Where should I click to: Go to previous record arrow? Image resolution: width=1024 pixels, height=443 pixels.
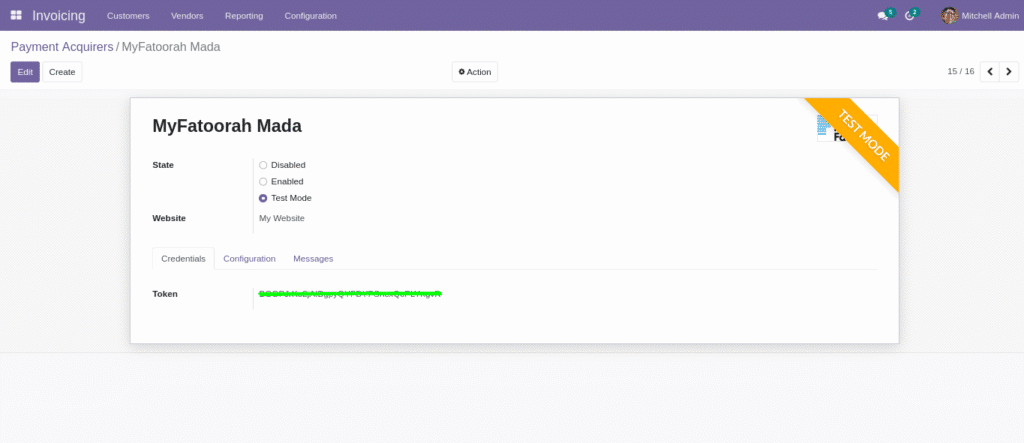989,72
